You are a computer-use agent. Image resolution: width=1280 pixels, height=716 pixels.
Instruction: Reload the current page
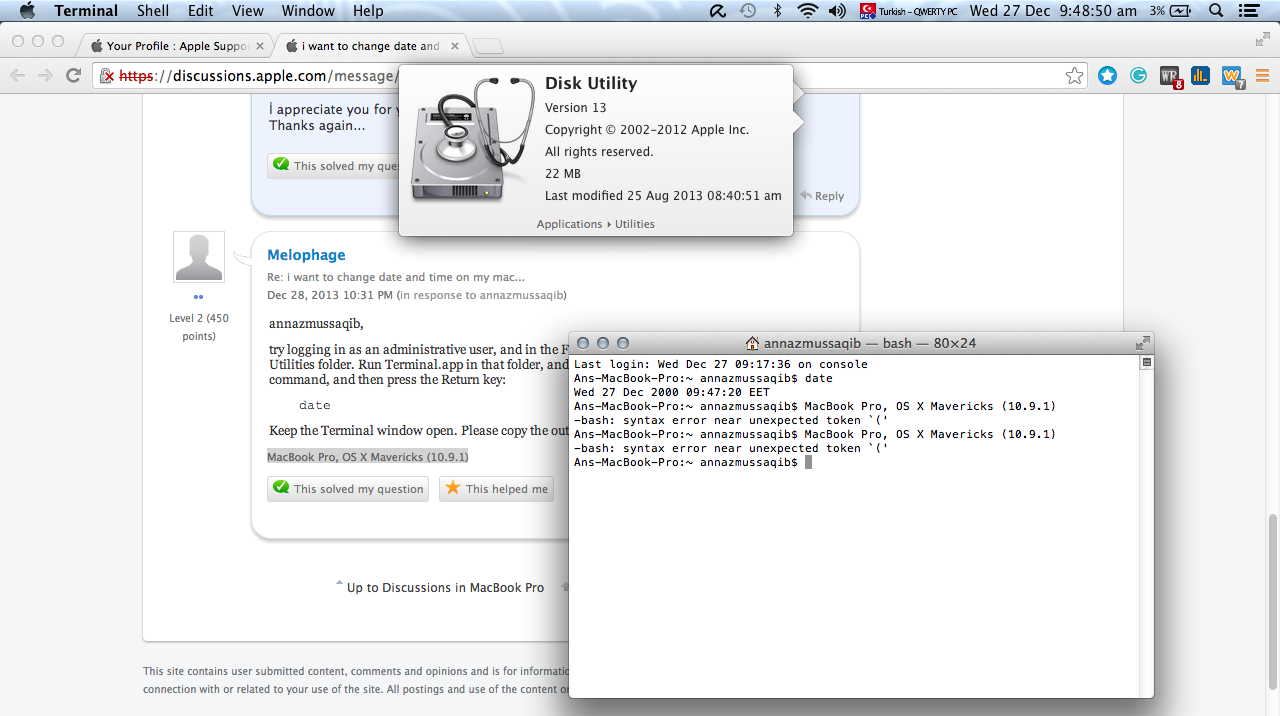click(73, 75)
